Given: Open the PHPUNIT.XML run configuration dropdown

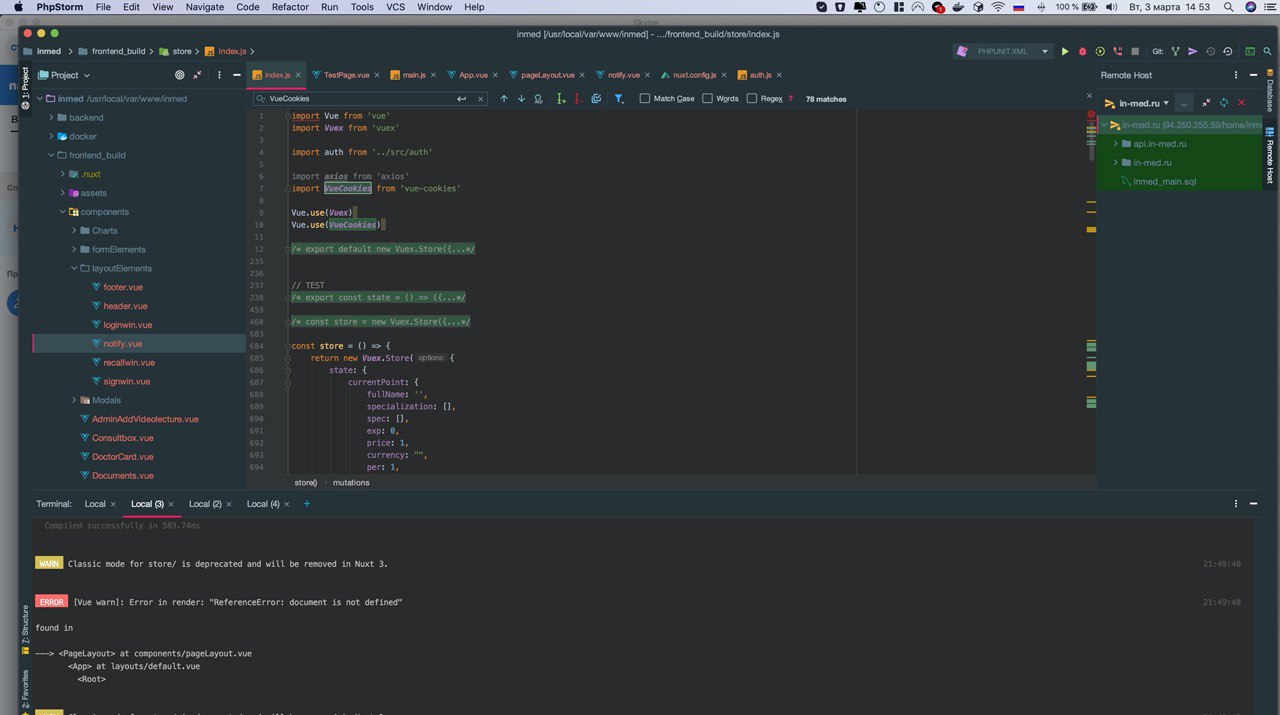Looking at the screenshot, I should pos(1003,51).
